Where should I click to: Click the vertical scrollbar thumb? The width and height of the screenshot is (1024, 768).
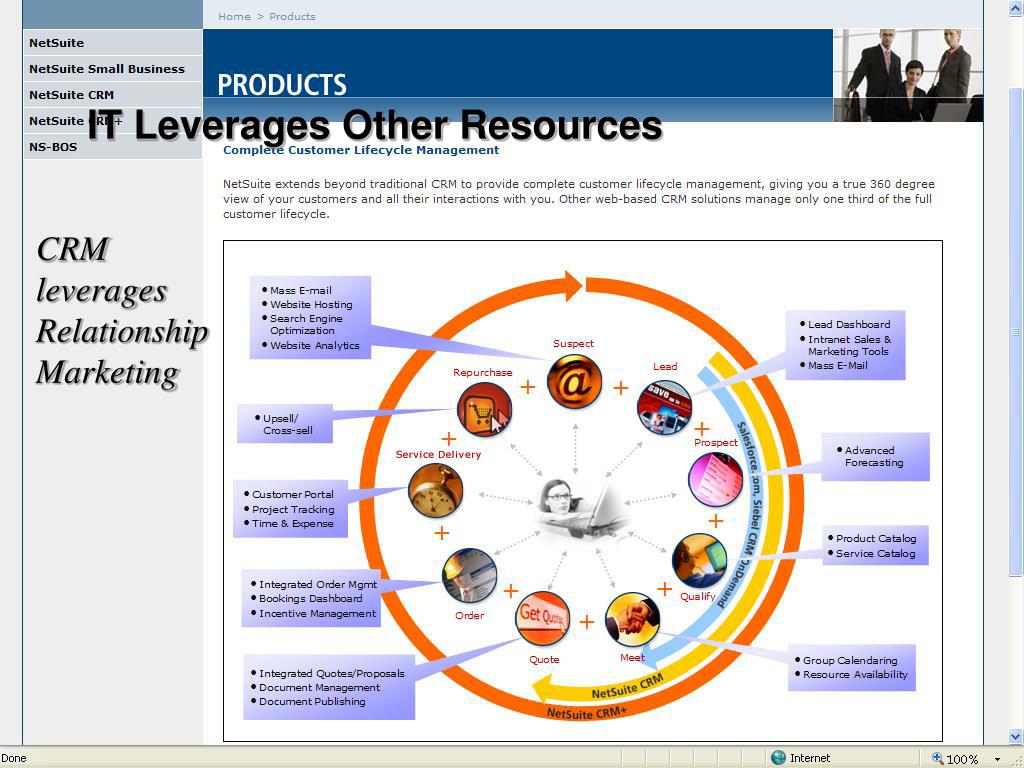1016,332
